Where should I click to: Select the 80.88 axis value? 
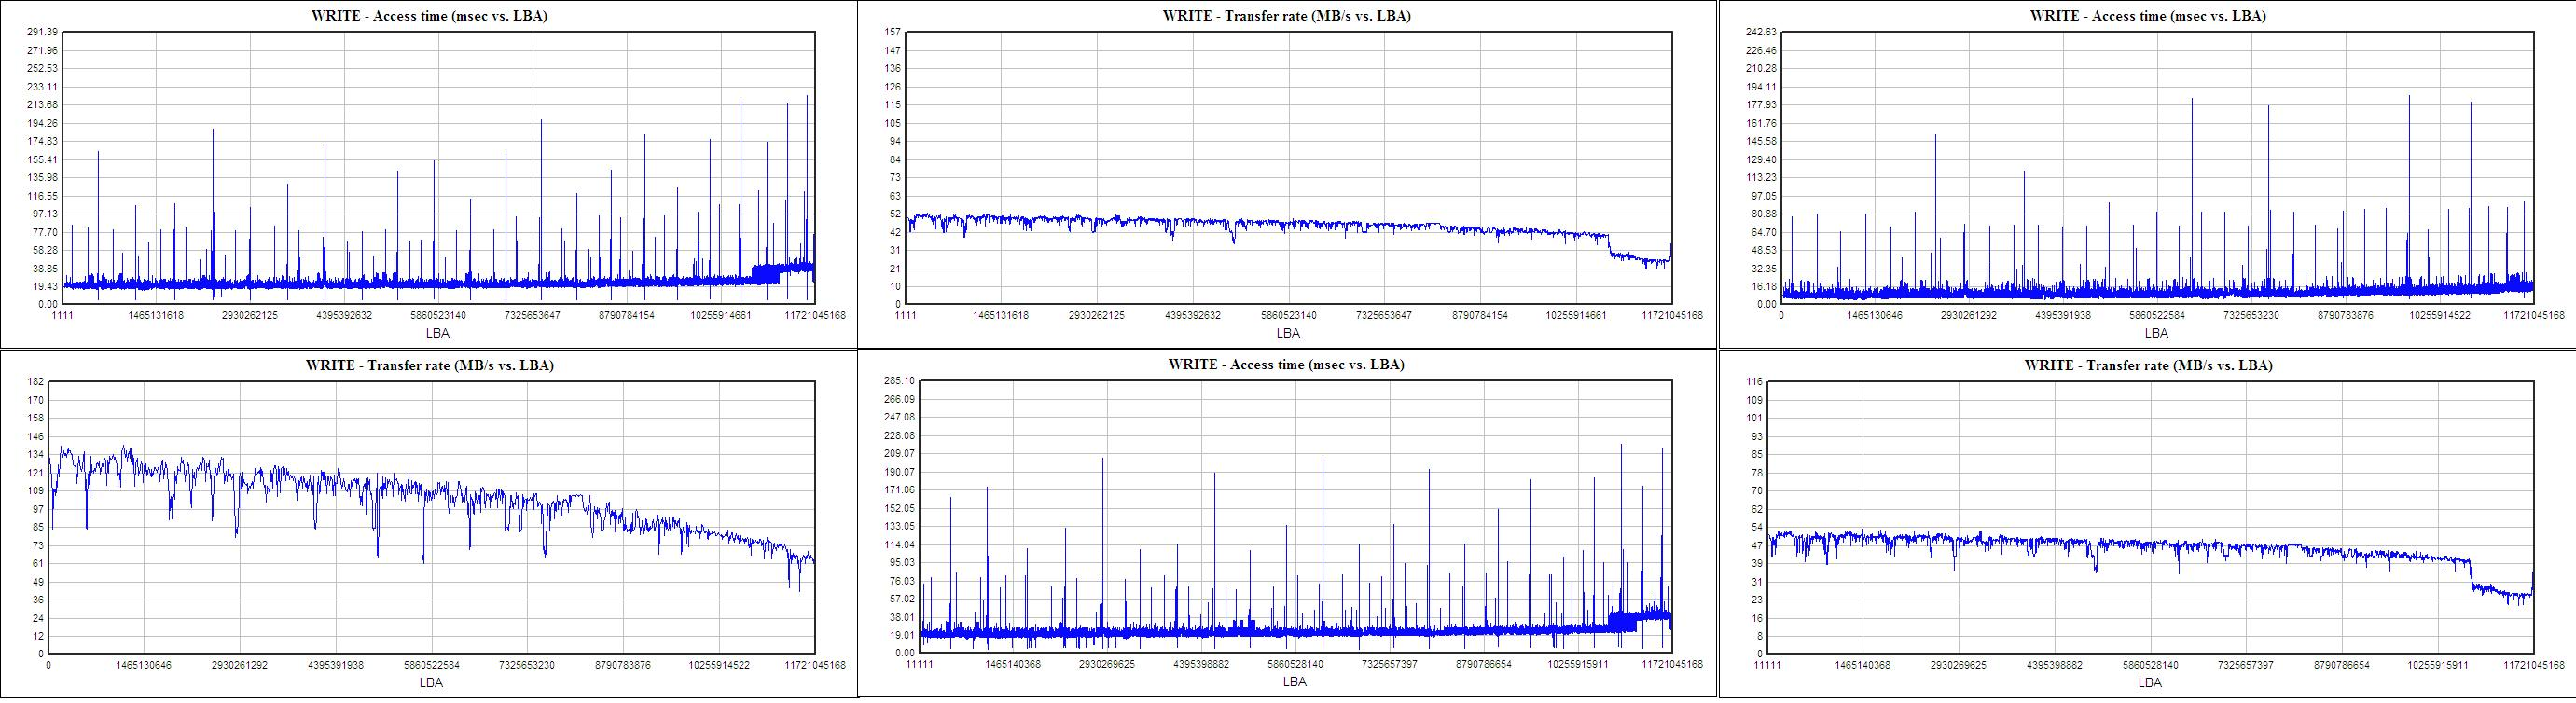tap(1764, 213)
